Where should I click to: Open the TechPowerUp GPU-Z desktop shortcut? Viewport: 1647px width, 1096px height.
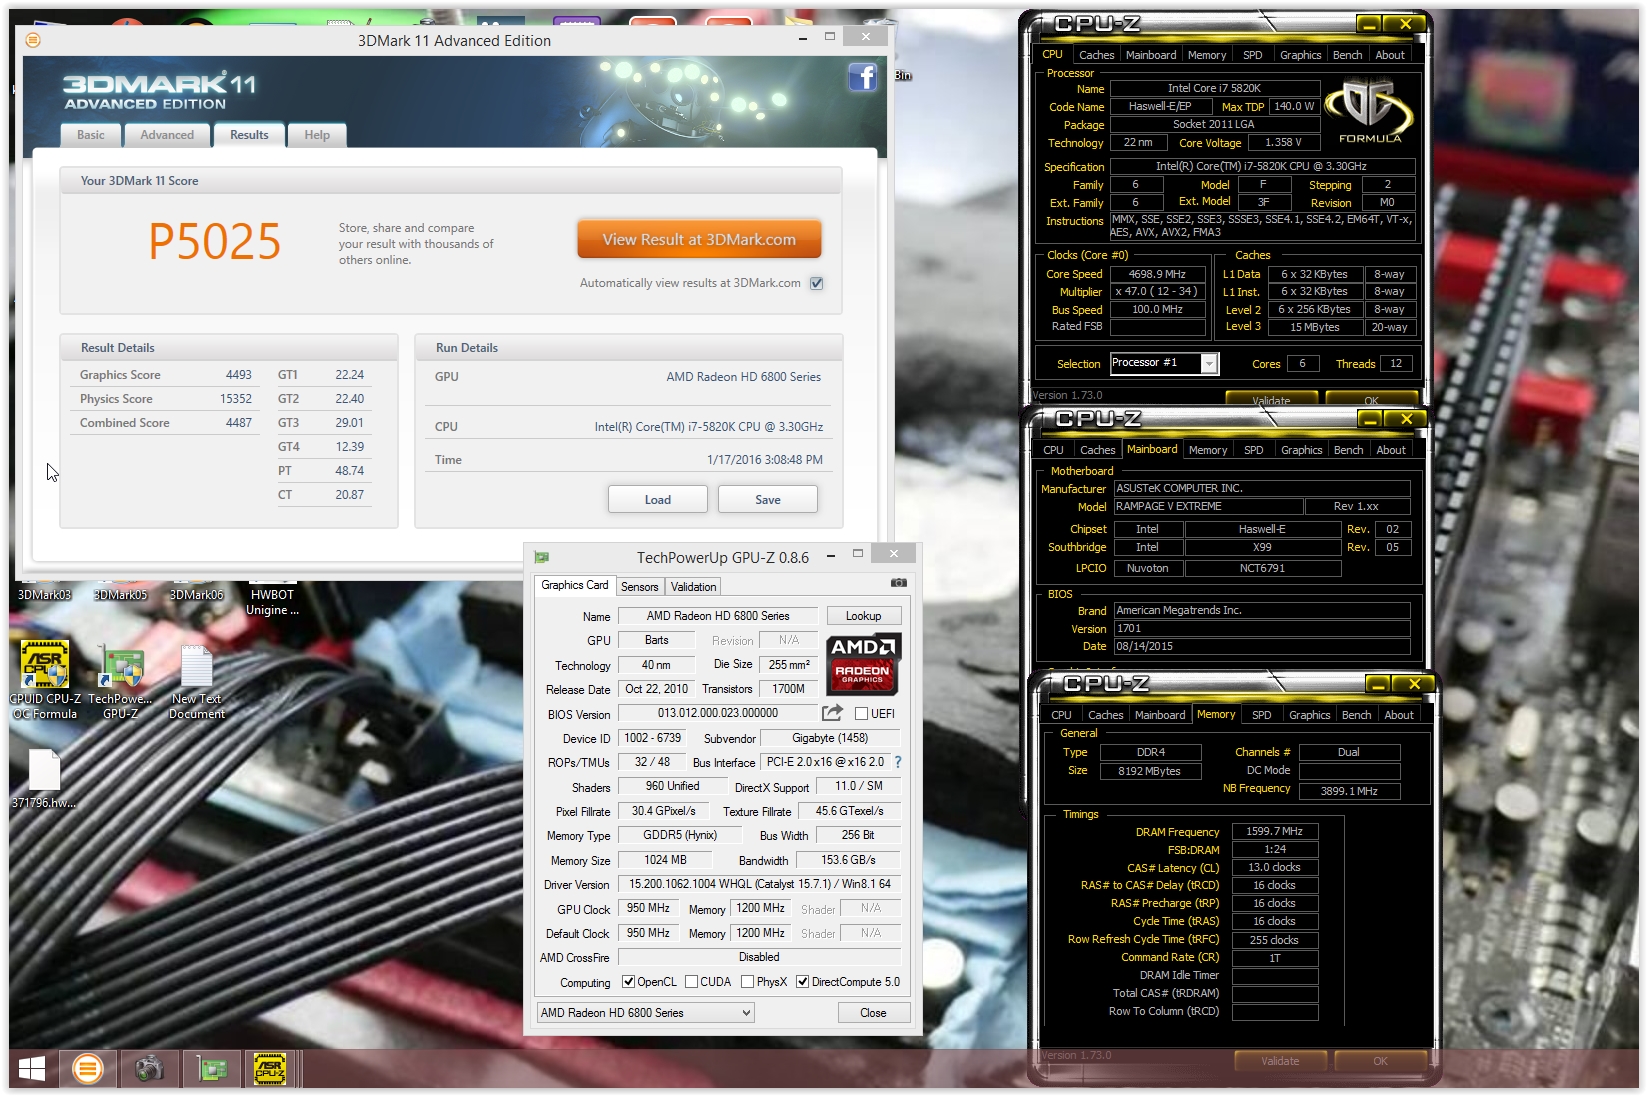(121, 680)
